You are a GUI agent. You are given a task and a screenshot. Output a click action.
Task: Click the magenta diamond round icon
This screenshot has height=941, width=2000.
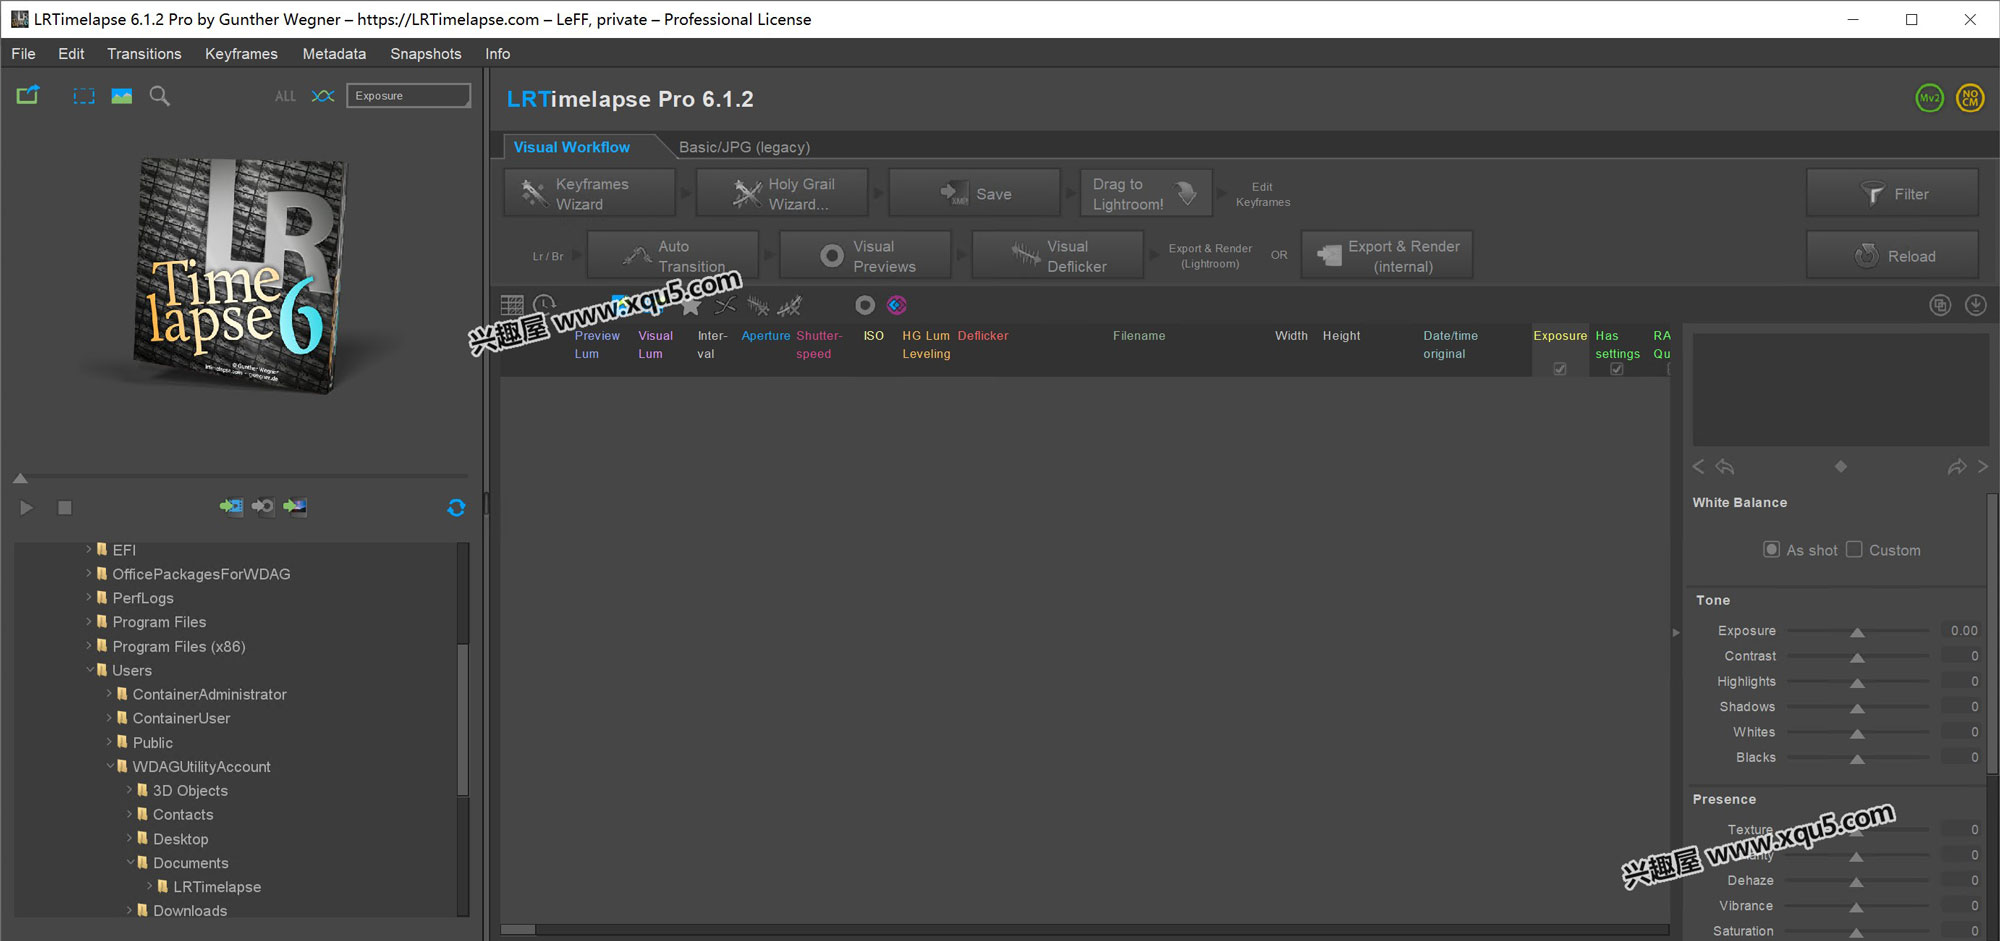click(897, 305)
